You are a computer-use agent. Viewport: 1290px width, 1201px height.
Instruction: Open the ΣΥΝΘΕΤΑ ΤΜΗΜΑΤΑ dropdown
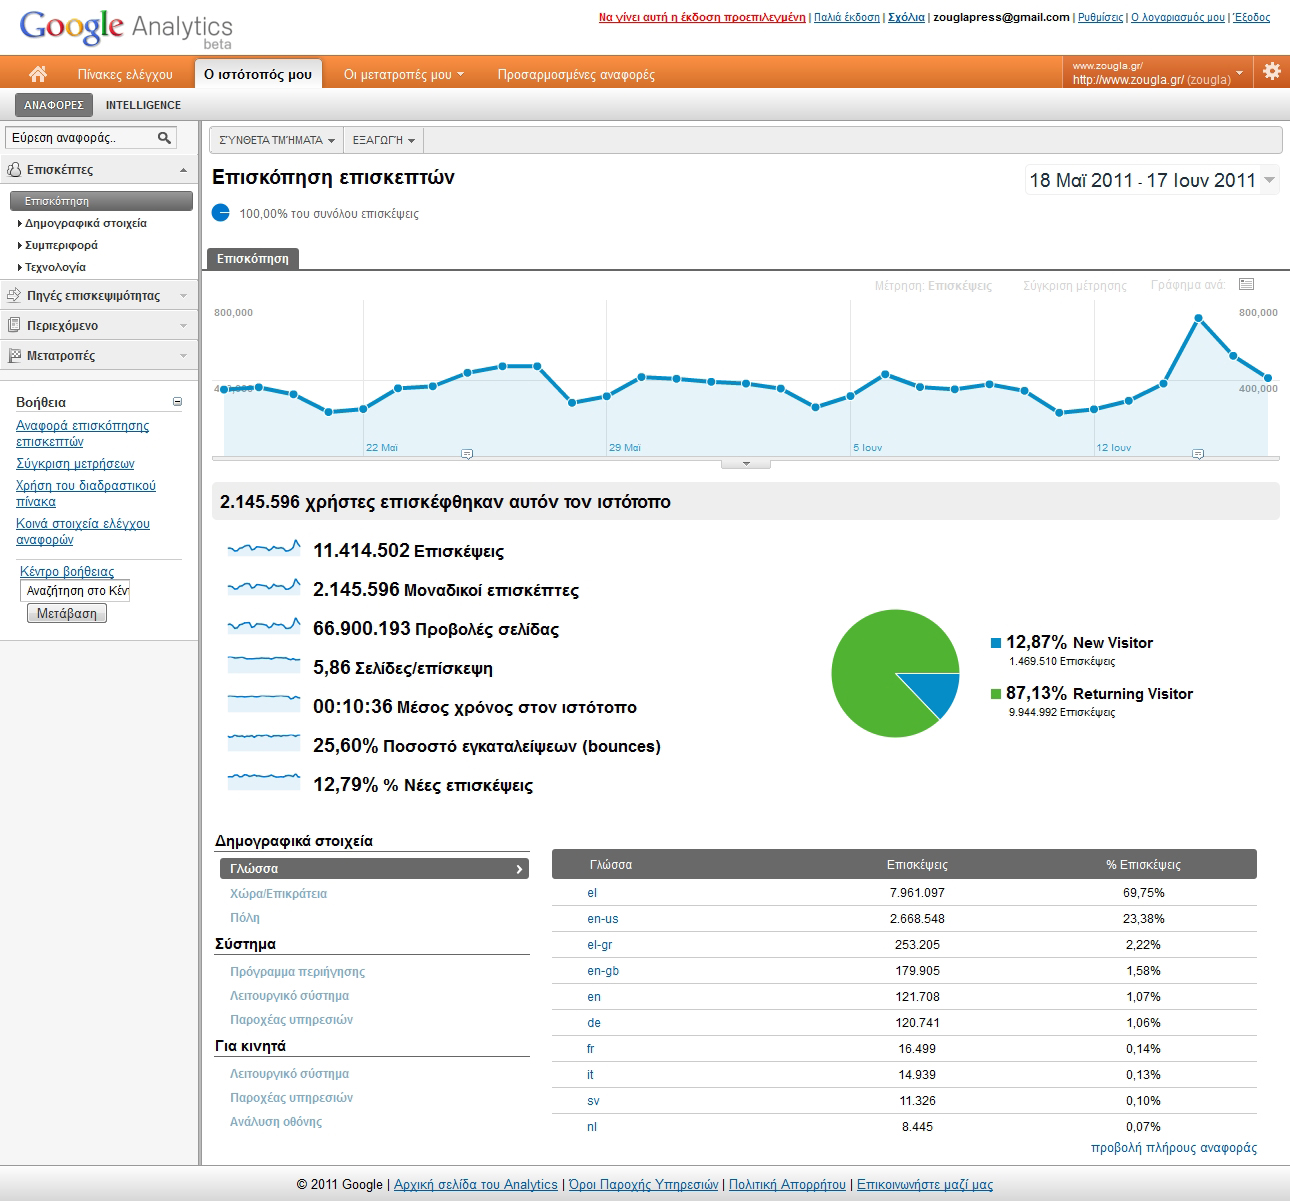[276, 140]
